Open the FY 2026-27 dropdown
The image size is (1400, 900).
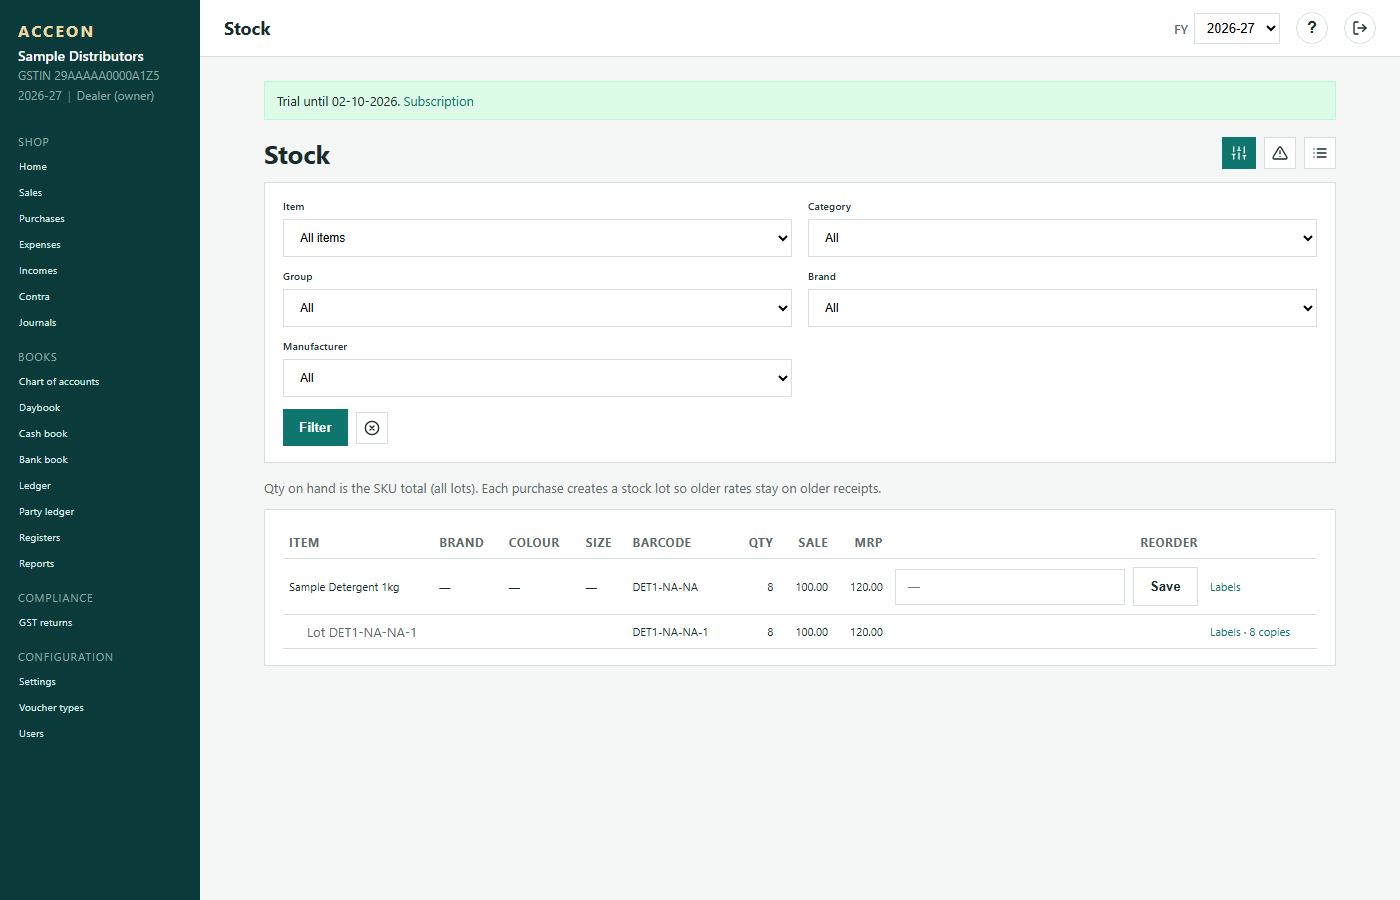click(x=1237, y=28)
